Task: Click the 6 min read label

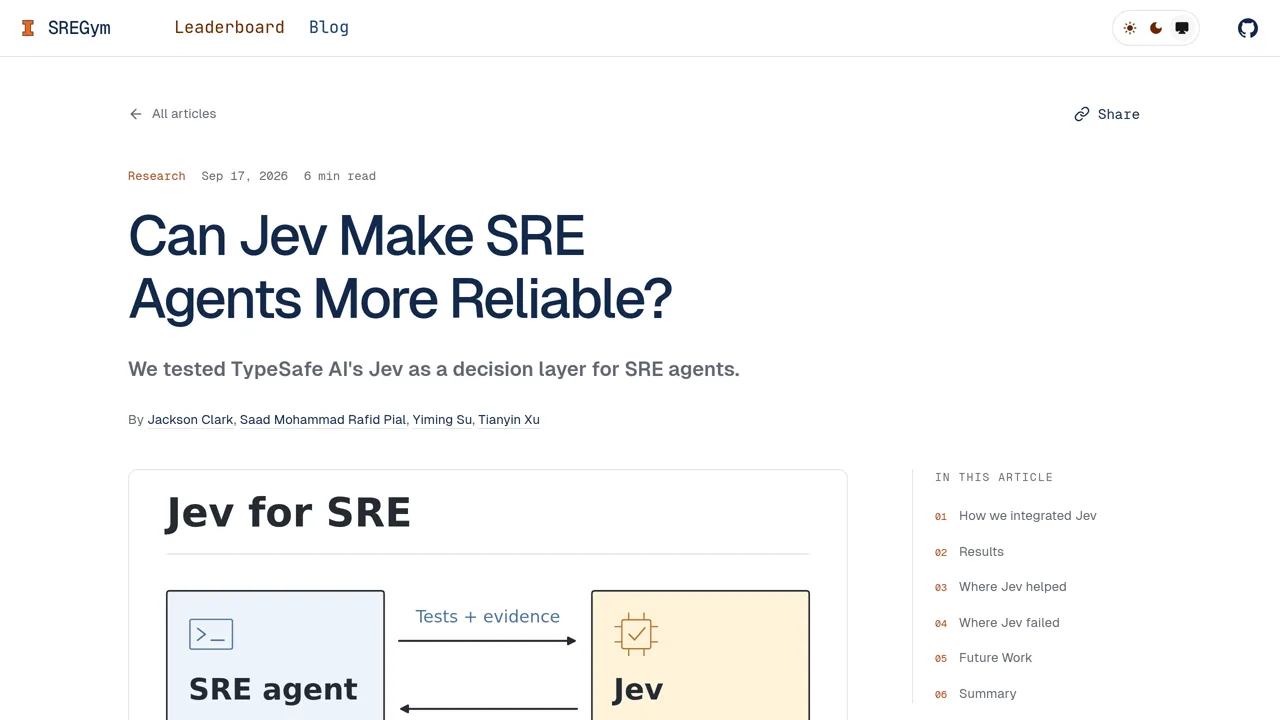Action: pyautogui.click(x=340, y=176)
